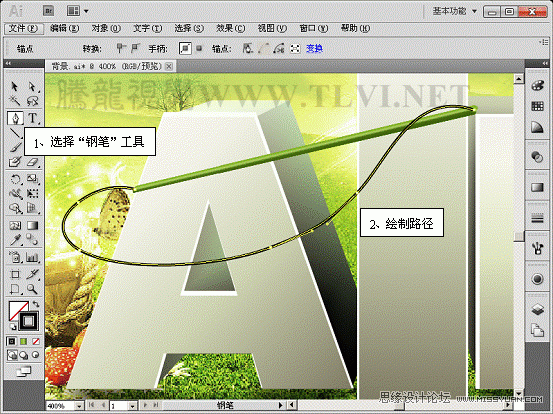Image resolution: width=553 pixels, height=414 pixels.
Task: Jump to last artboard button
Action: (156, 406)
